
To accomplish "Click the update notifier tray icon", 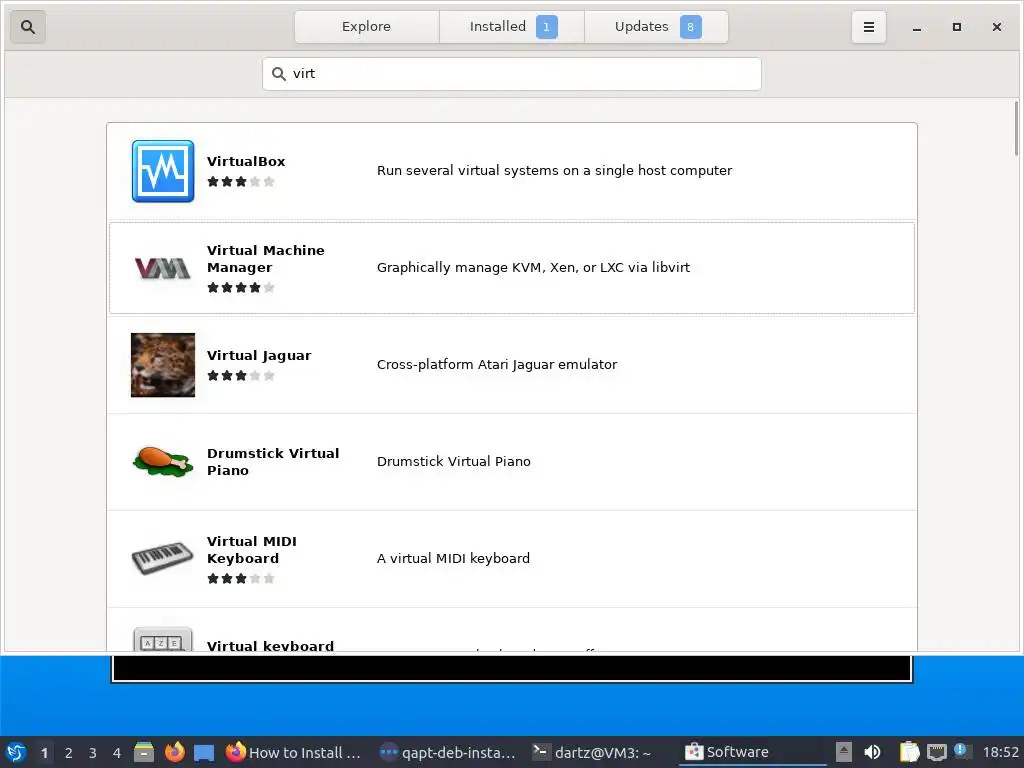I will tap(961, 751).
